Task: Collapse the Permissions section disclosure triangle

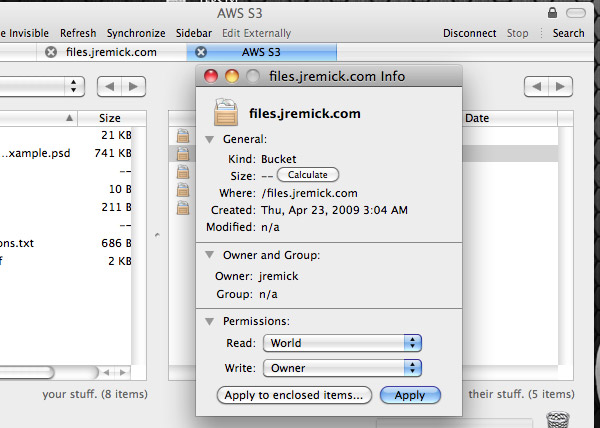Action: pyautogui.click(x=209, y=321)
